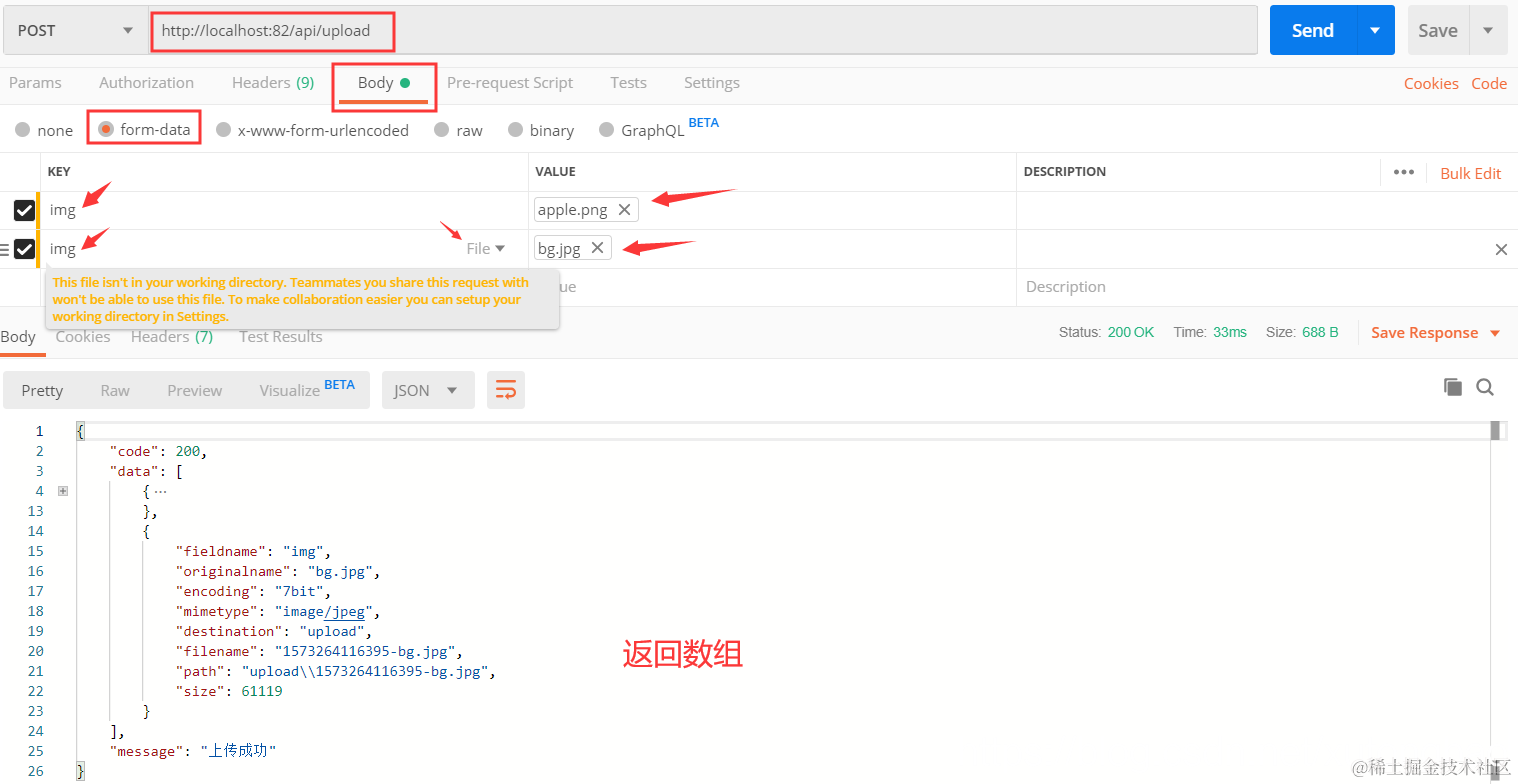Delete the second img row with X icon

pos(1501,249)
